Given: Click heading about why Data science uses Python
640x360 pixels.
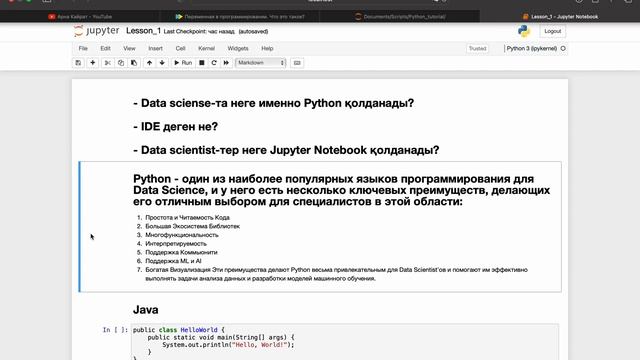Looking at the screenshot, I should click(x=273, y=103).
